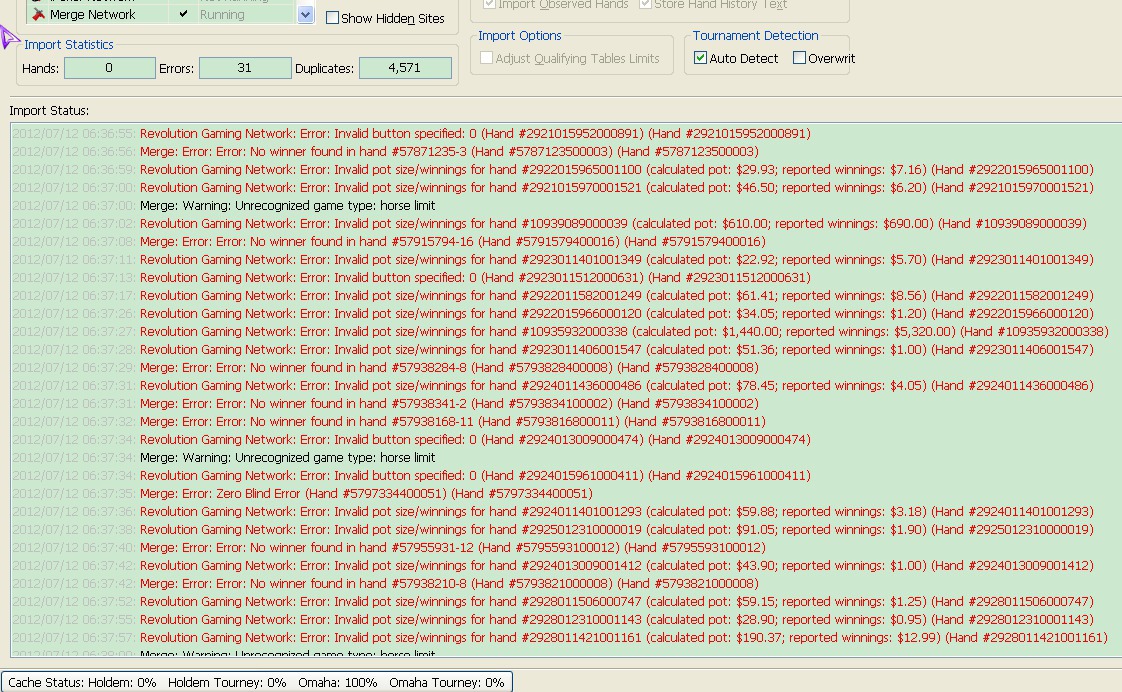
Task: Select pot size error for hand #2922011582001249
Action: click(553, 296)
